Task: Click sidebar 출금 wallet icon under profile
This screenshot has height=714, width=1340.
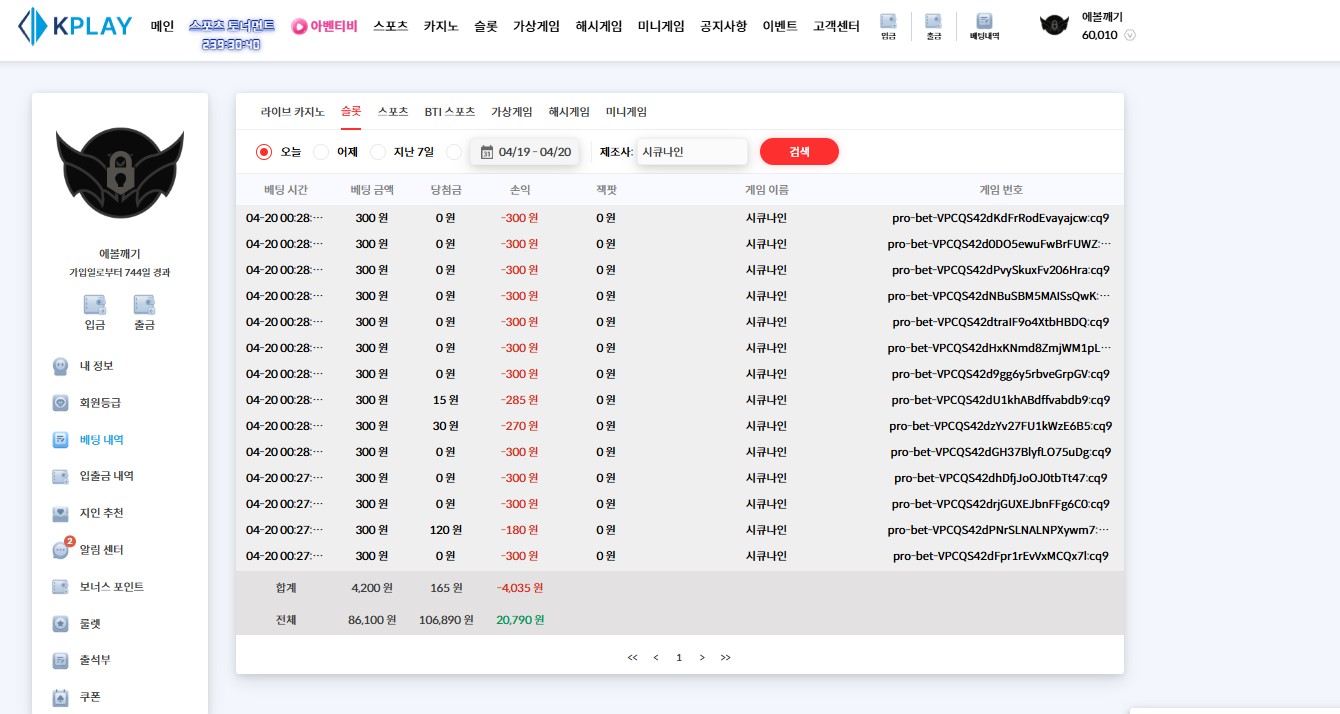Action: pyautogui.click(x=144, y=305)
